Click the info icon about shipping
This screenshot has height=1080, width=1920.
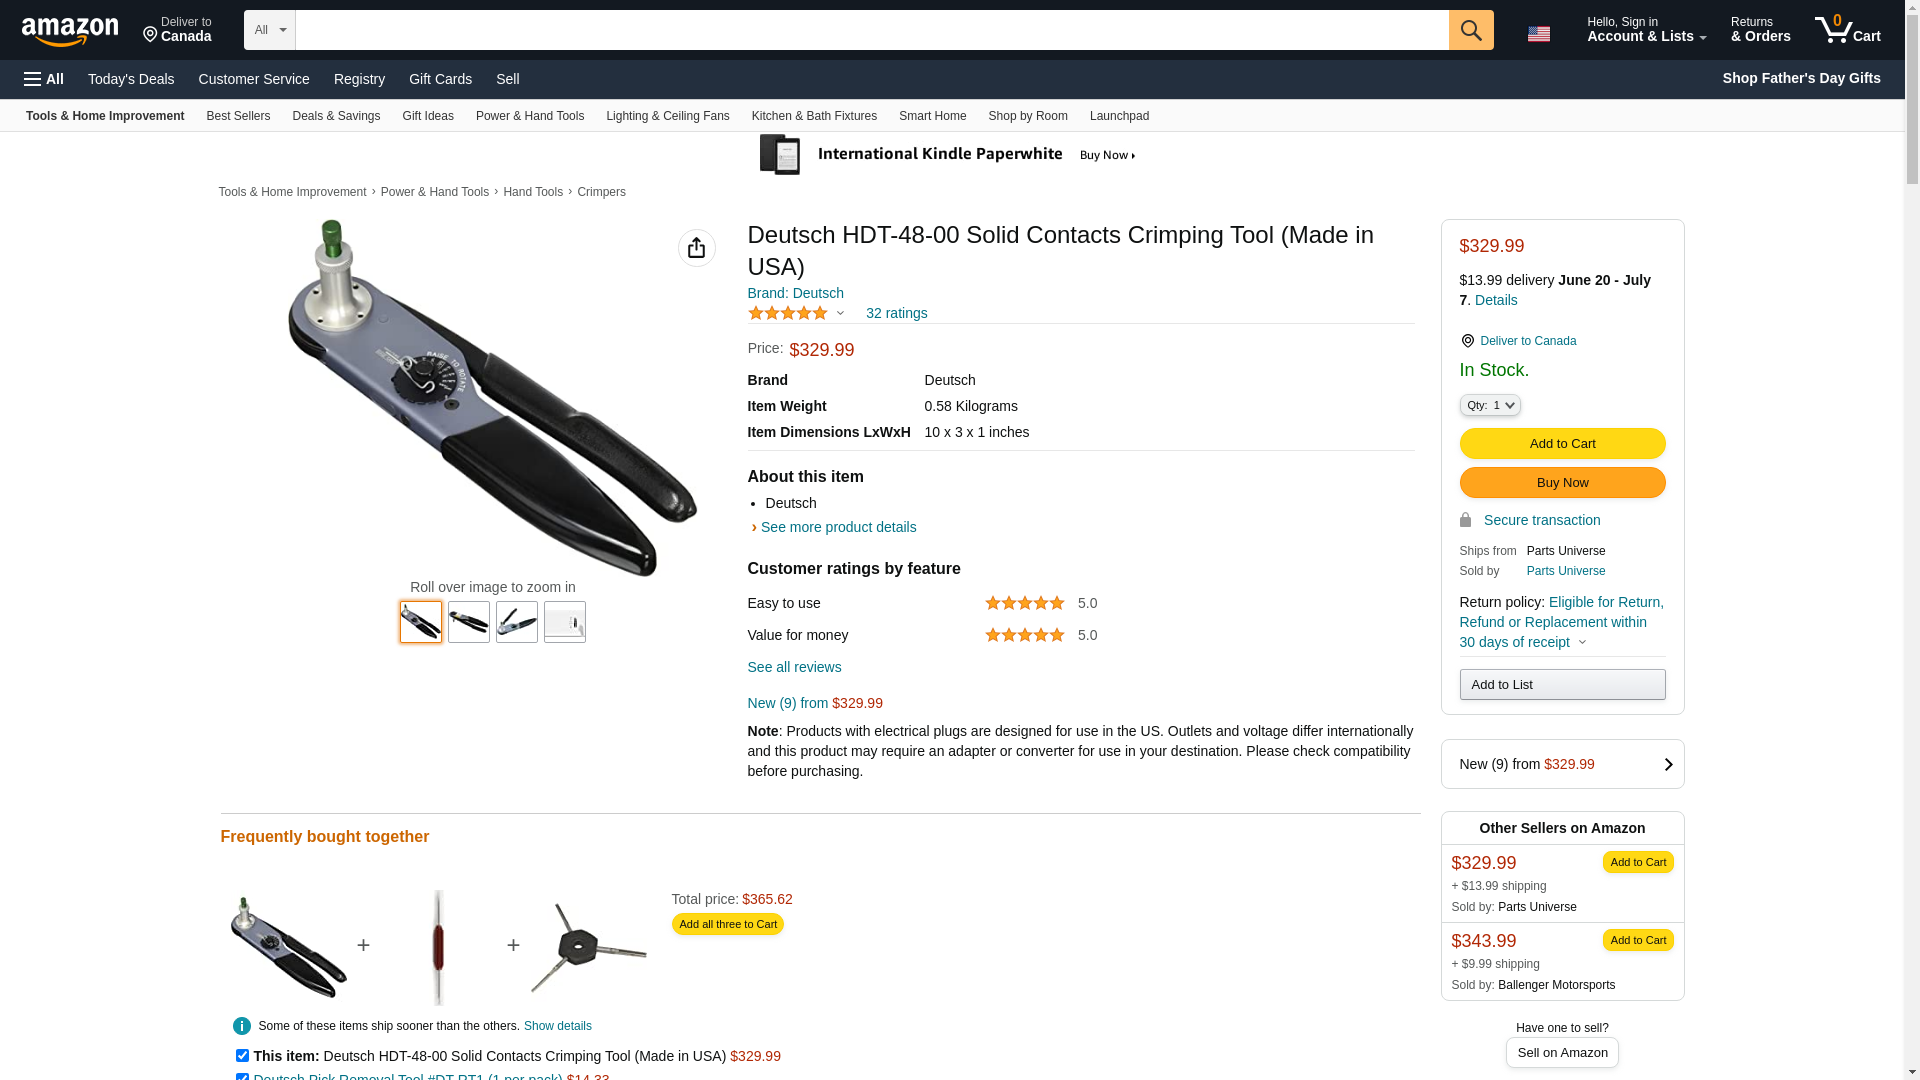point(241,1026)
